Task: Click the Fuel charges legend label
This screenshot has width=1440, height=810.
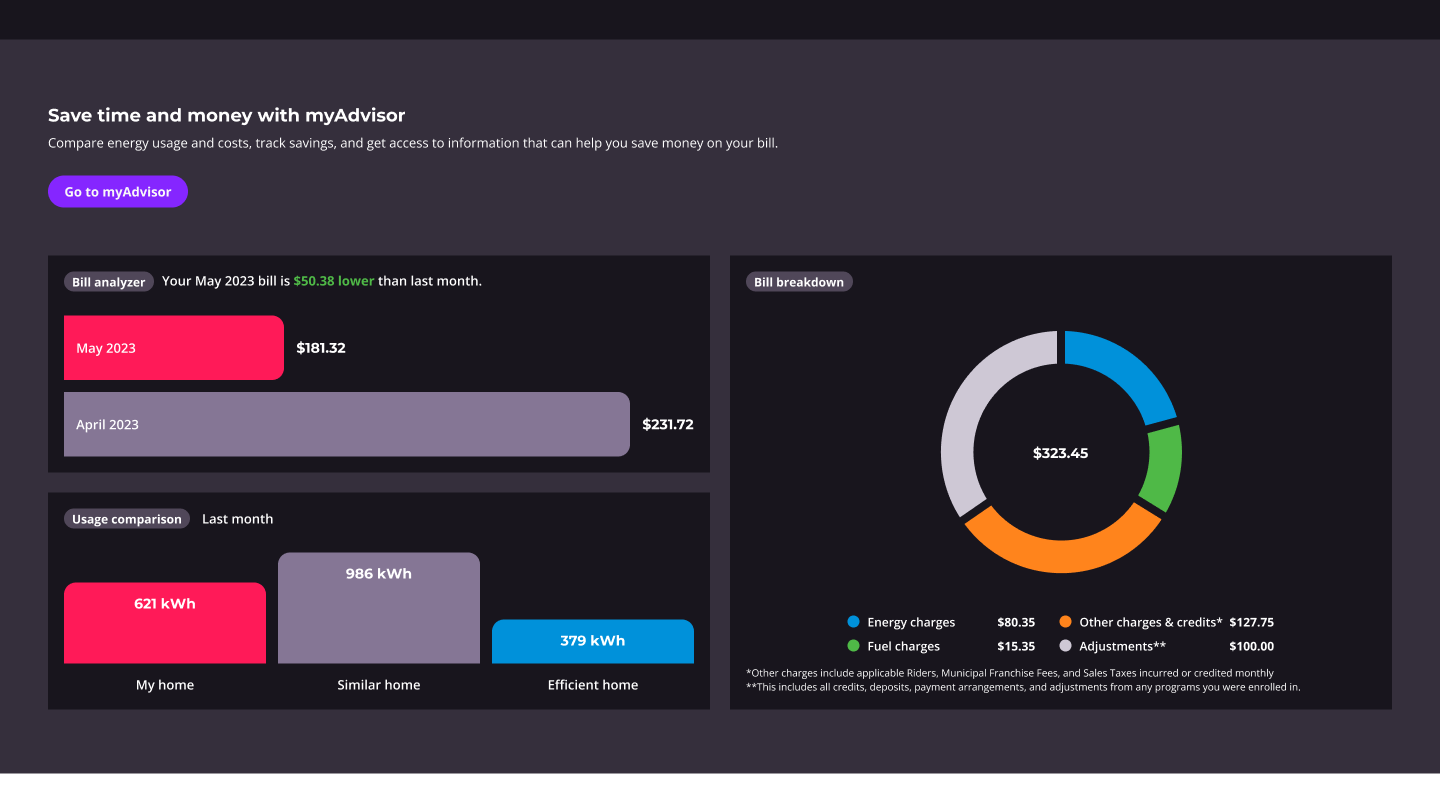Action: coord(903,646)
